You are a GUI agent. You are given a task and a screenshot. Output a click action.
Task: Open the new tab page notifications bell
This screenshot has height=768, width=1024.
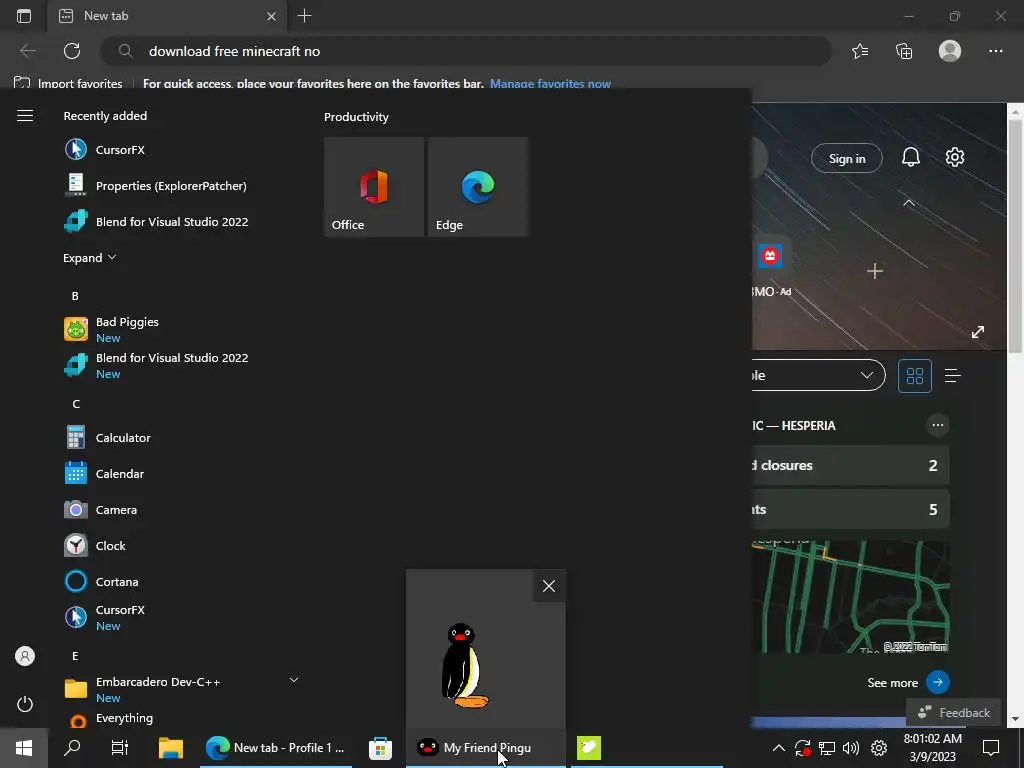click(910, 157)
